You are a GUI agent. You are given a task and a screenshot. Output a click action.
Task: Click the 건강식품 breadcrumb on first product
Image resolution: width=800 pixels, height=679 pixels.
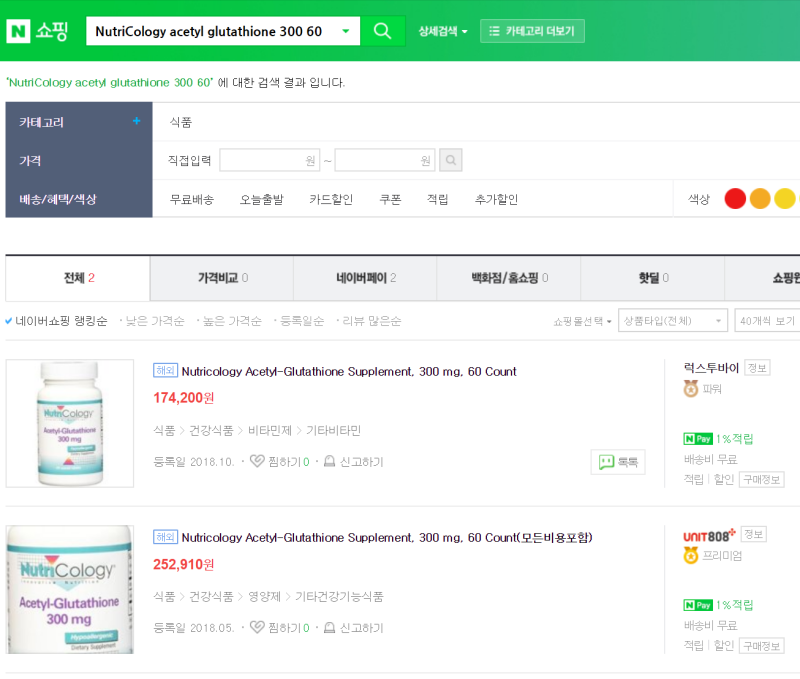[211, 431]
